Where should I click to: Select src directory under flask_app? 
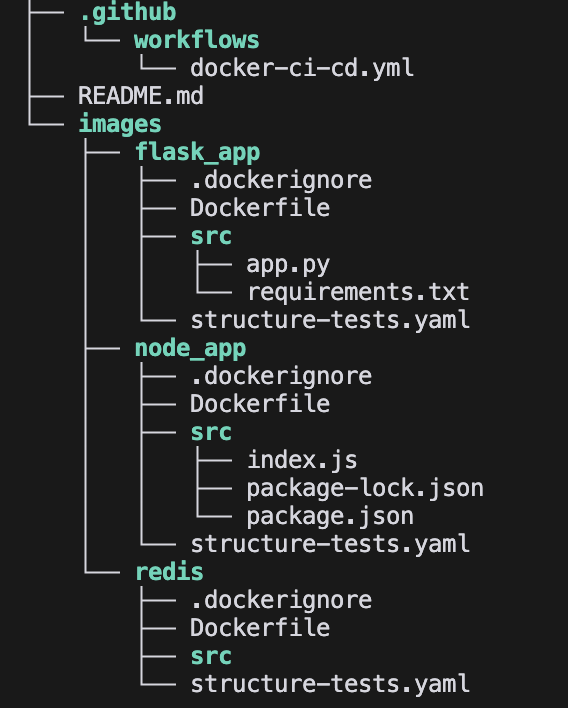coord(211,236)
